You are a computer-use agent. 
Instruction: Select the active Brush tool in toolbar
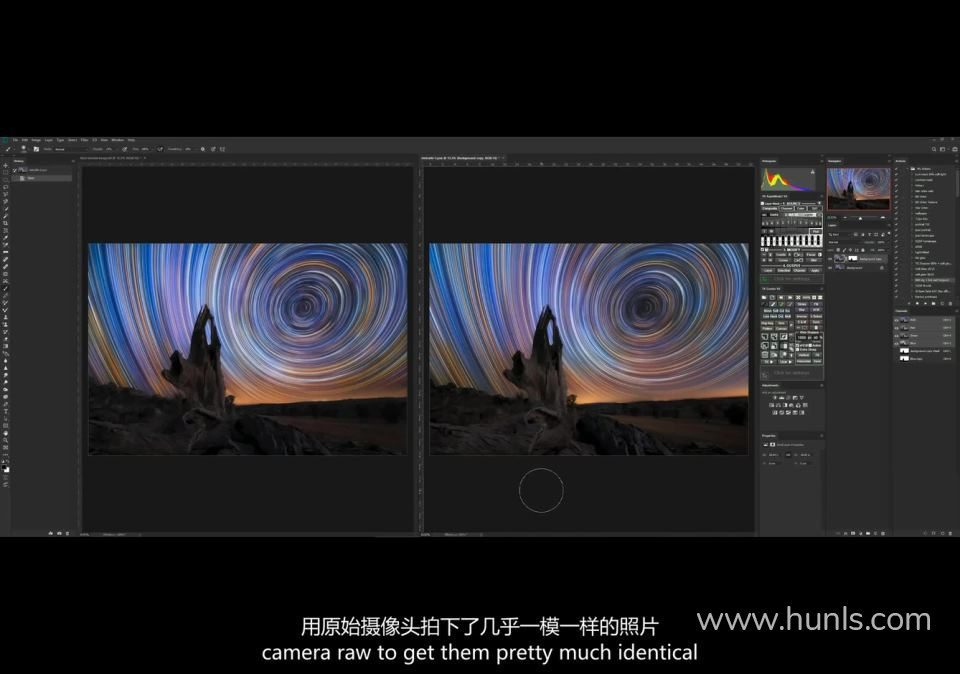(x=6, y=288)
